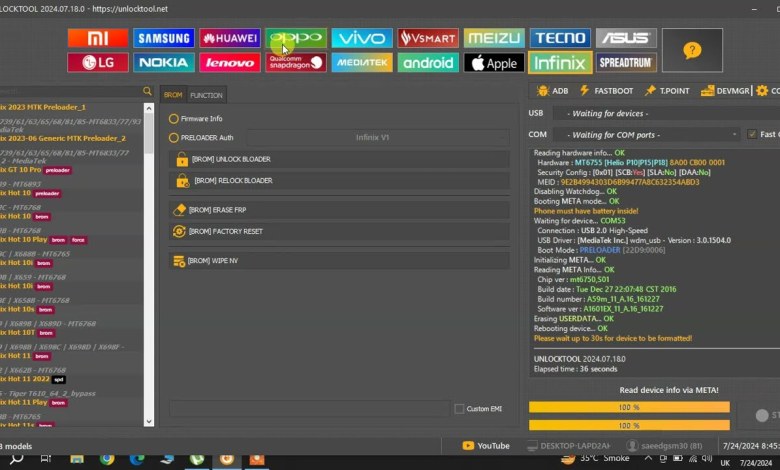Viewport: 780px width, 470px height.
Task: Switch to the FUNCTION tab
Action: (x=206, y=95)
